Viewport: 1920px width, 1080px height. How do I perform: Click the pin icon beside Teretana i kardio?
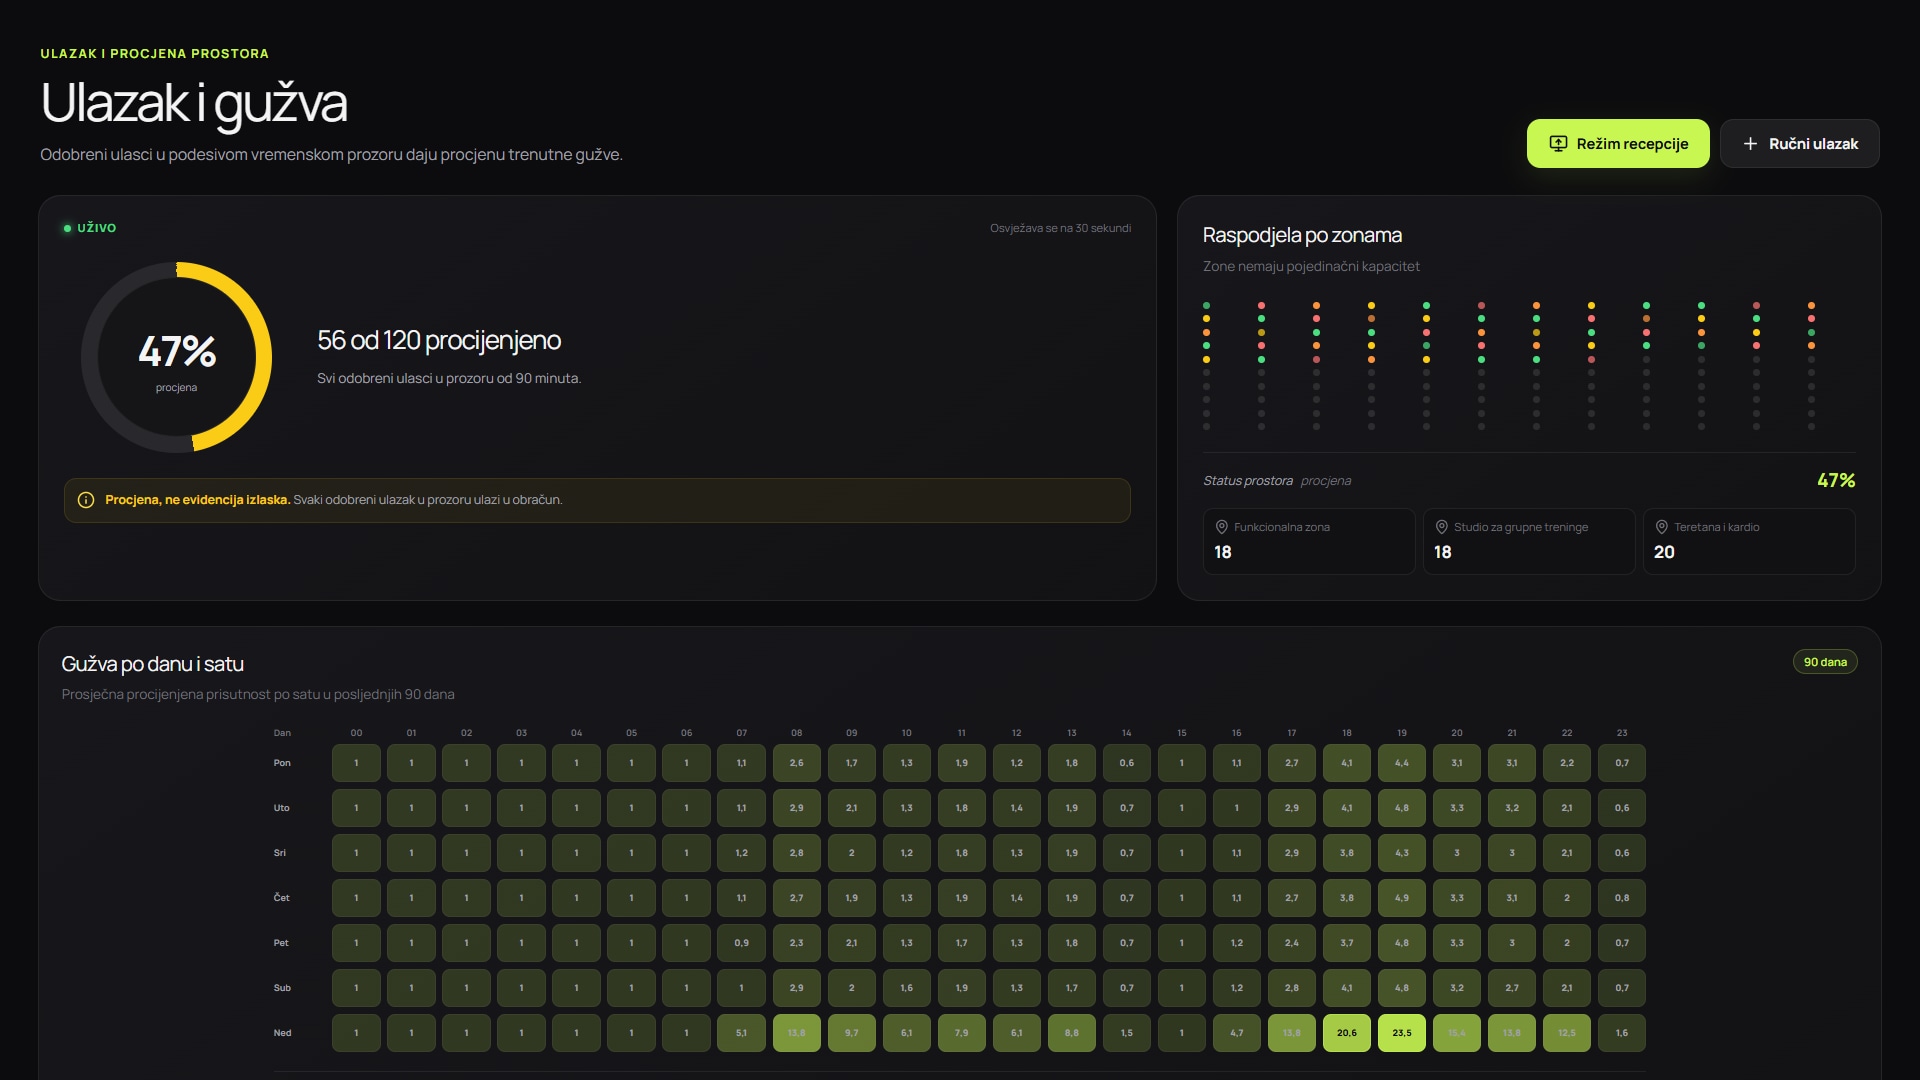tap(1661, 527)
